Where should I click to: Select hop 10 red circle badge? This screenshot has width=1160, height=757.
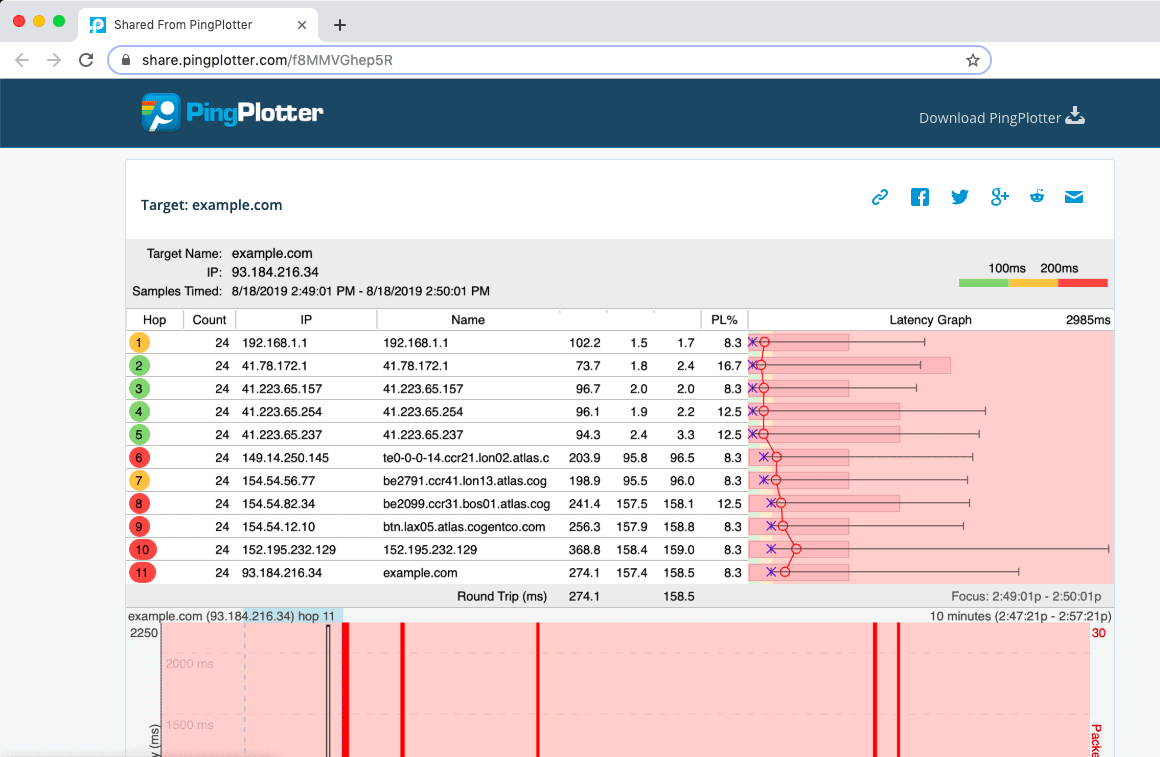point(143,549)
